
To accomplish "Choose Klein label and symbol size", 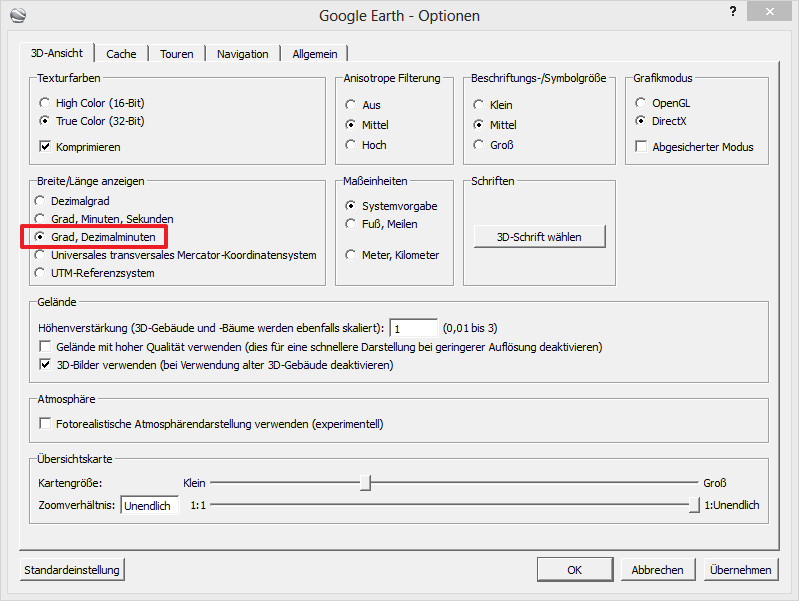I will 493,105.
